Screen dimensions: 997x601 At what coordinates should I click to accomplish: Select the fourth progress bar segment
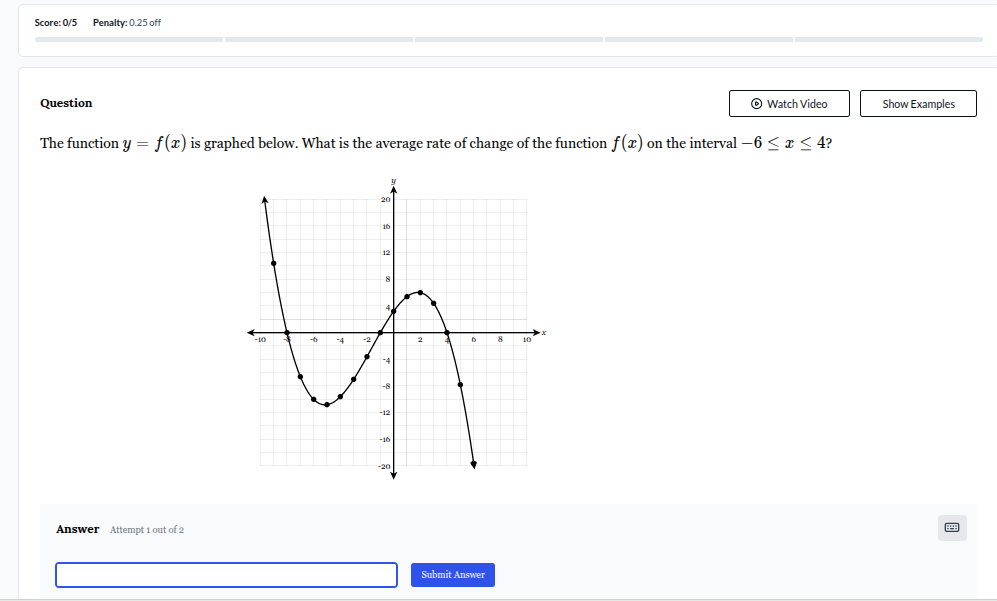700,40
